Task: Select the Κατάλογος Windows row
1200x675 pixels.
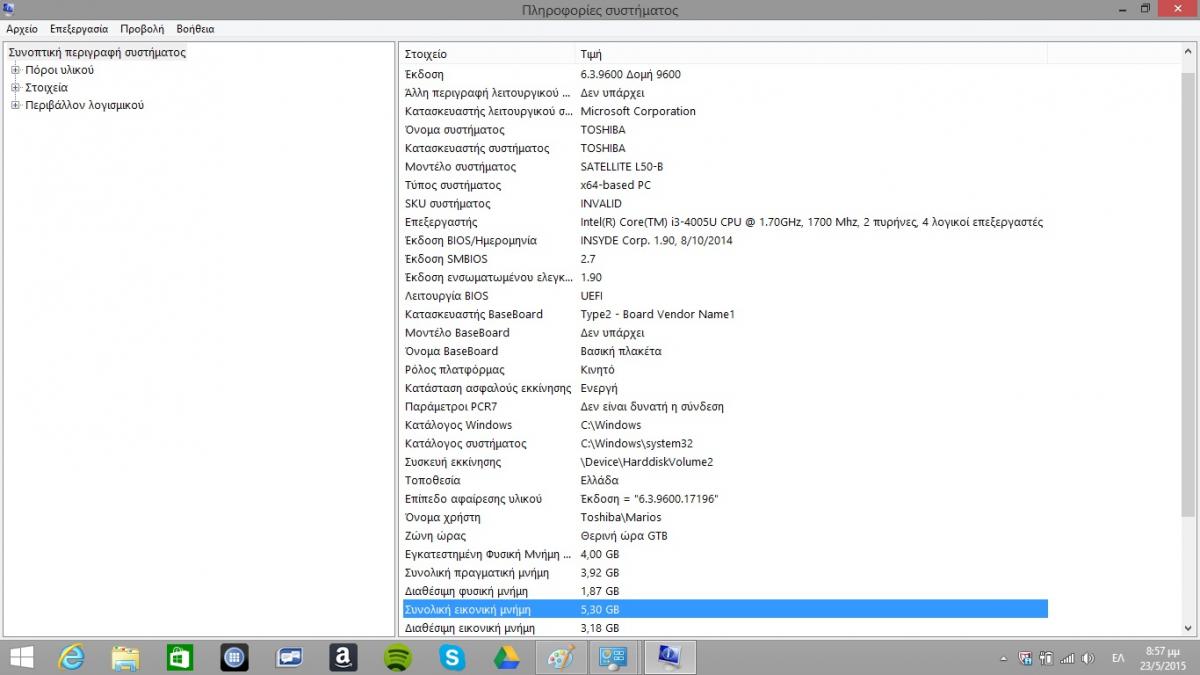Action: click(x=725, y=425)
